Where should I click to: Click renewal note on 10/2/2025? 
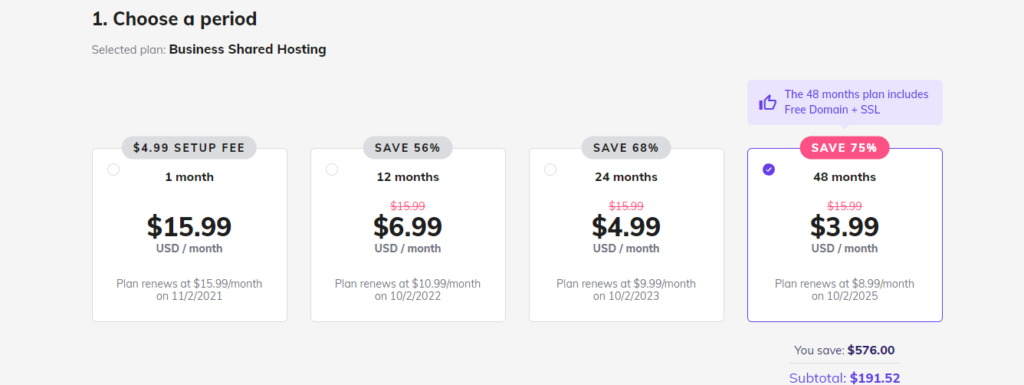point(844,290)
